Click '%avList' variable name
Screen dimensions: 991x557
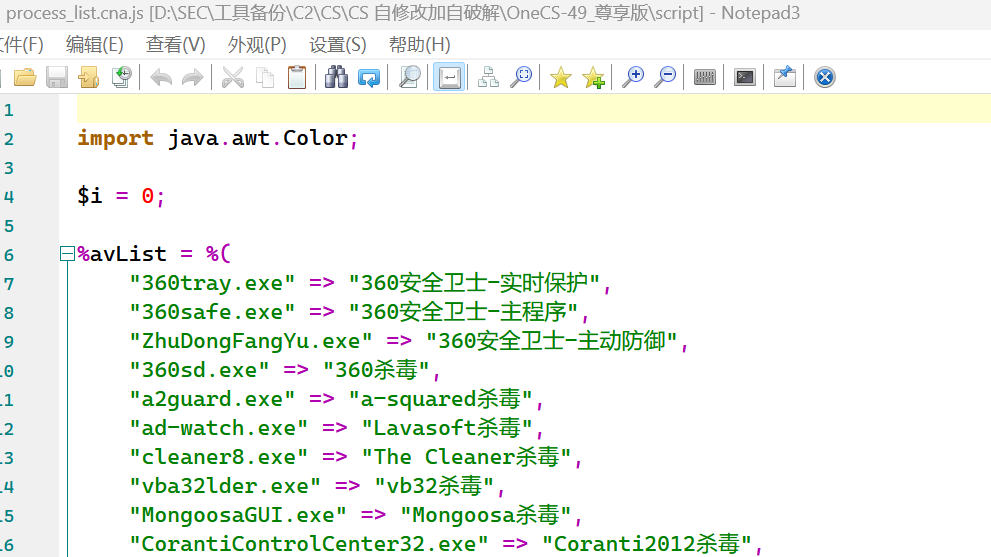tap(122, 254)
